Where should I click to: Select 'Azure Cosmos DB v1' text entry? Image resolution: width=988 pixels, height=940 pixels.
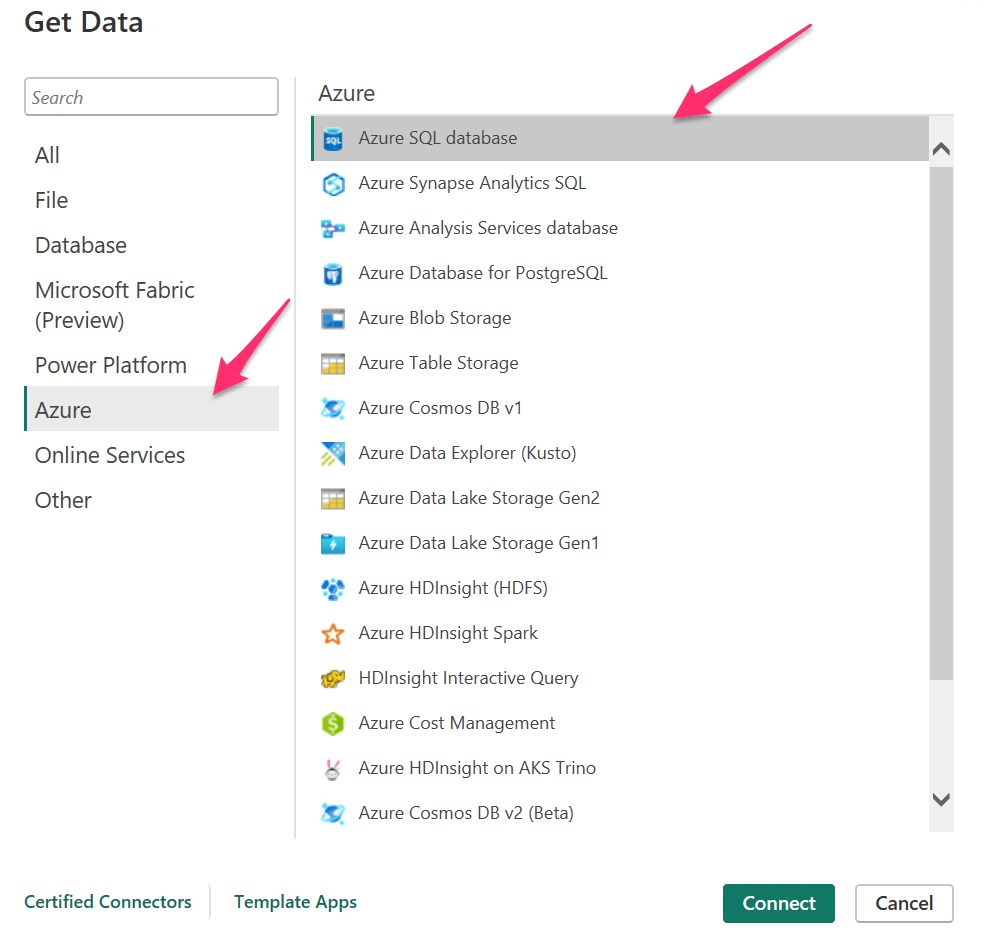pos(440,408)
